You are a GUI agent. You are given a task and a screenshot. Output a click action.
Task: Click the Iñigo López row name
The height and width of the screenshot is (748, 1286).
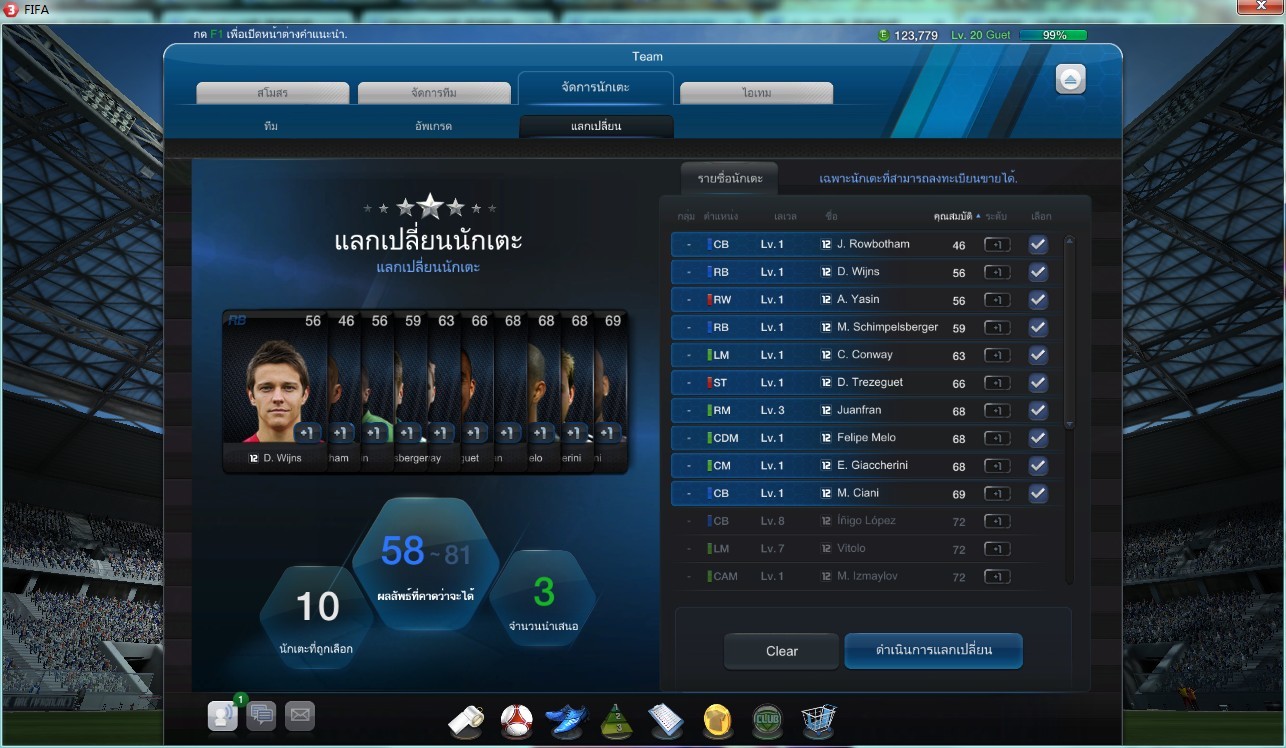(866, 521)
